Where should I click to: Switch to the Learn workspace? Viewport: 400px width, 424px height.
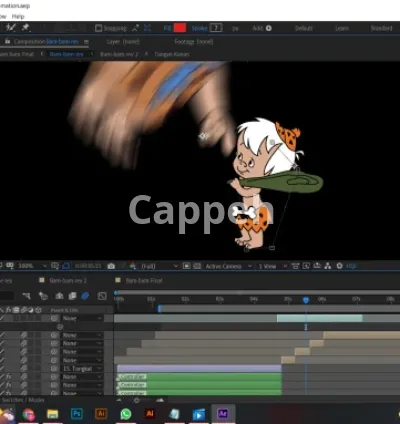[342, 28]
